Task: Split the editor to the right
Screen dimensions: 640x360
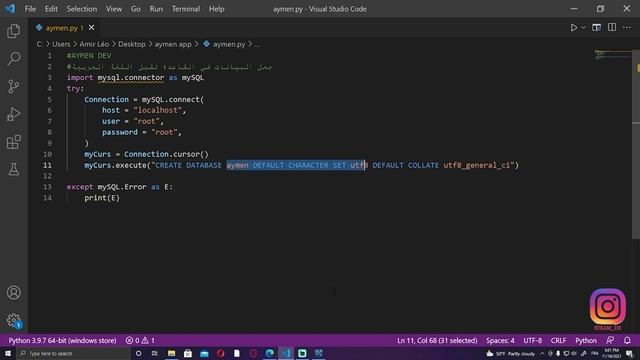Action: pos(611,28)
